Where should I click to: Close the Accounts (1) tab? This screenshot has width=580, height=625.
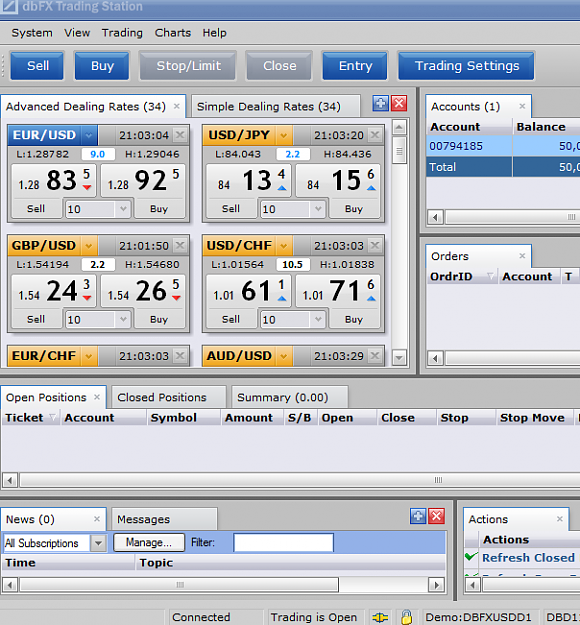522,106
